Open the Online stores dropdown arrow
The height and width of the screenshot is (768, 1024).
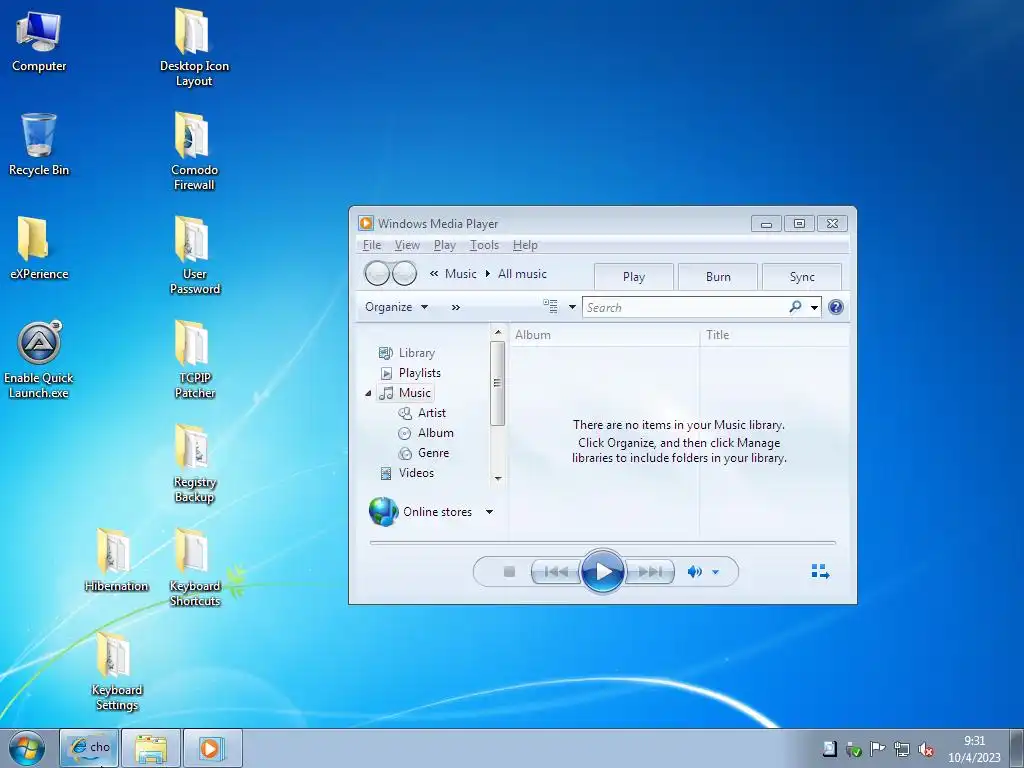489,512
